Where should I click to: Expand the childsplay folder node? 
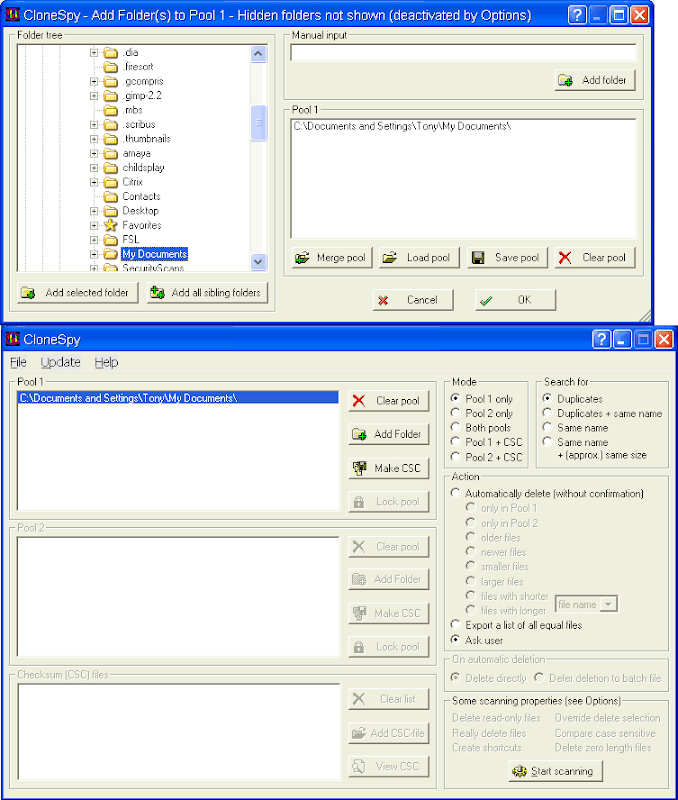94,167
